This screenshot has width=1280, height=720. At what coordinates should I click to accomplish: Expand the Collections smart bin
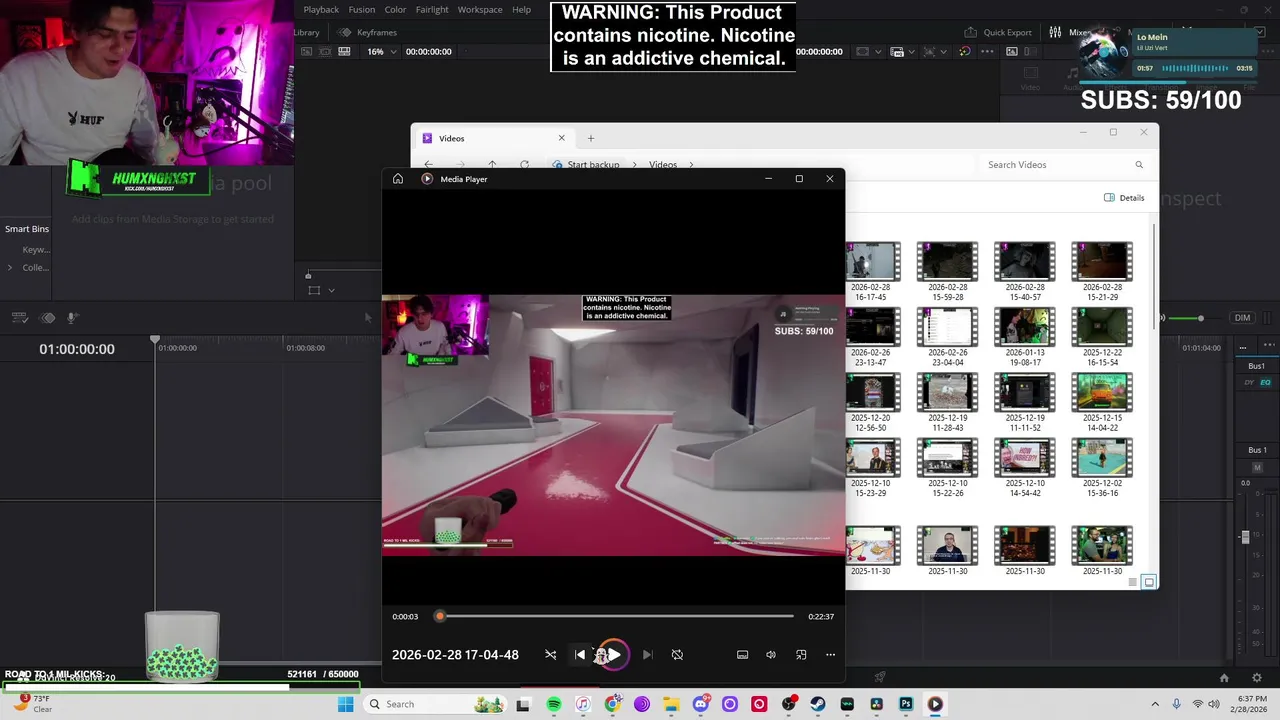click(x=10, y=267)
